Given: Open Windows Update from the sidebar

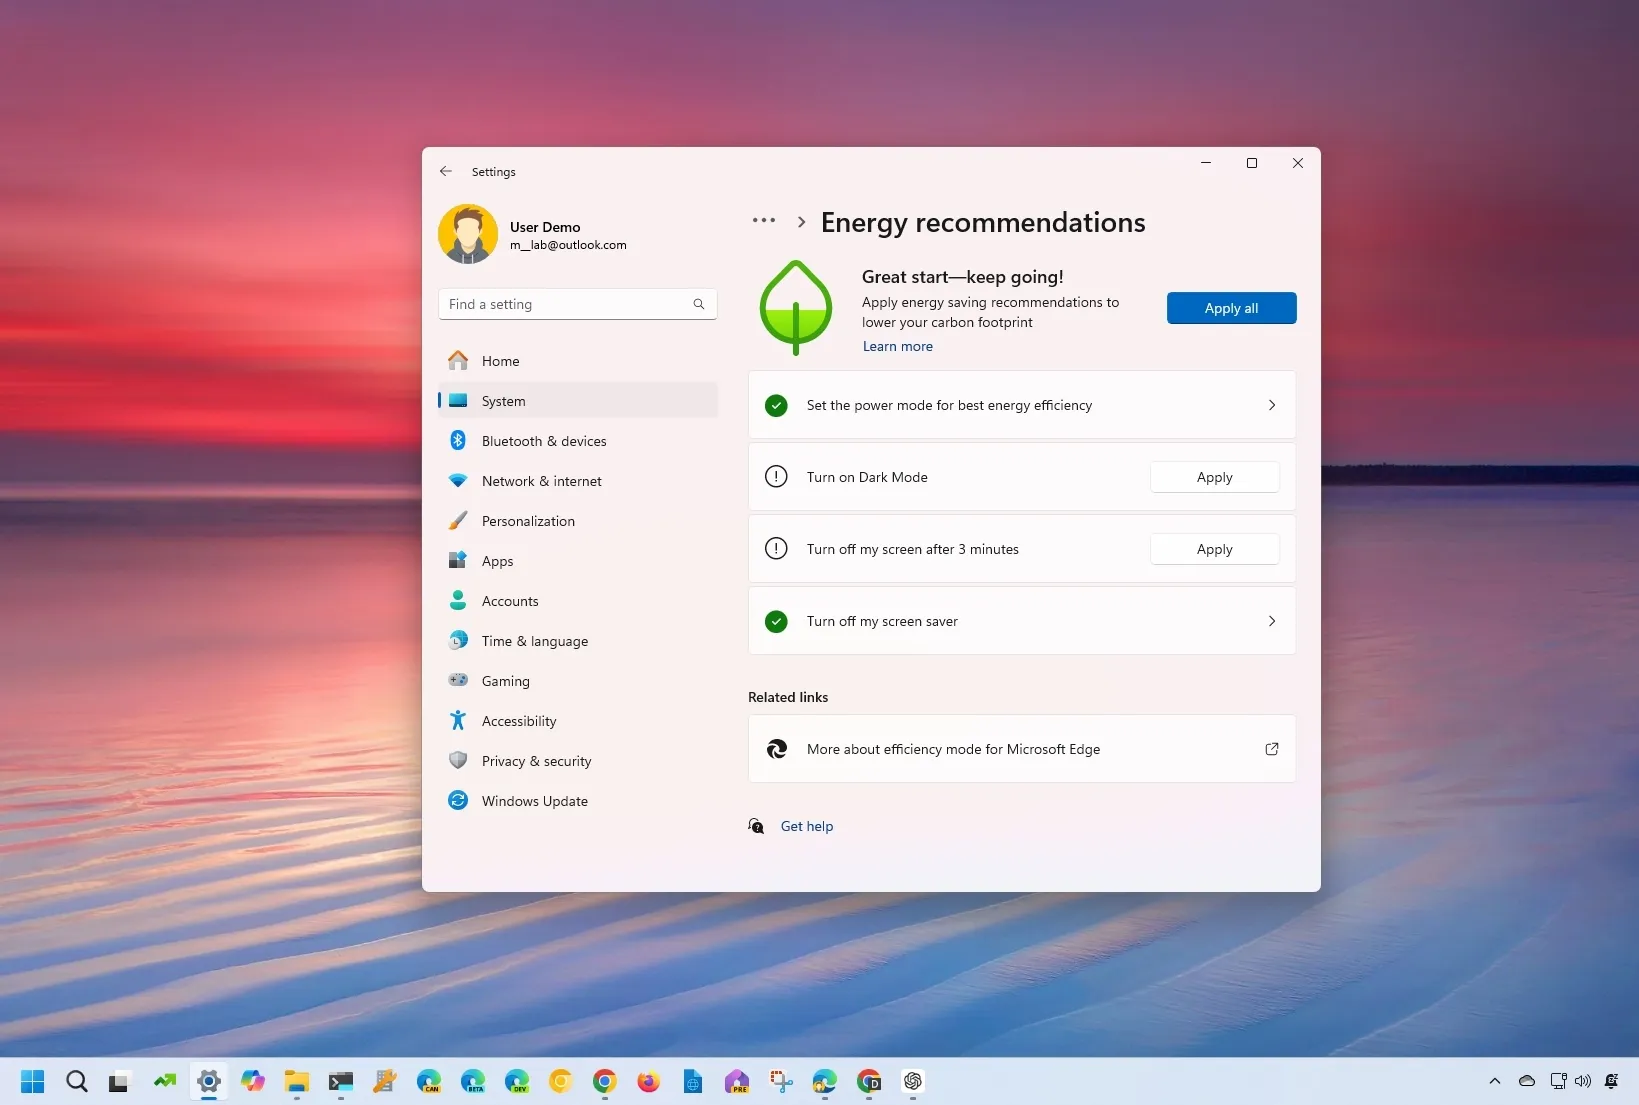Looking at the screenshot, I should click(x=533, y=800).
